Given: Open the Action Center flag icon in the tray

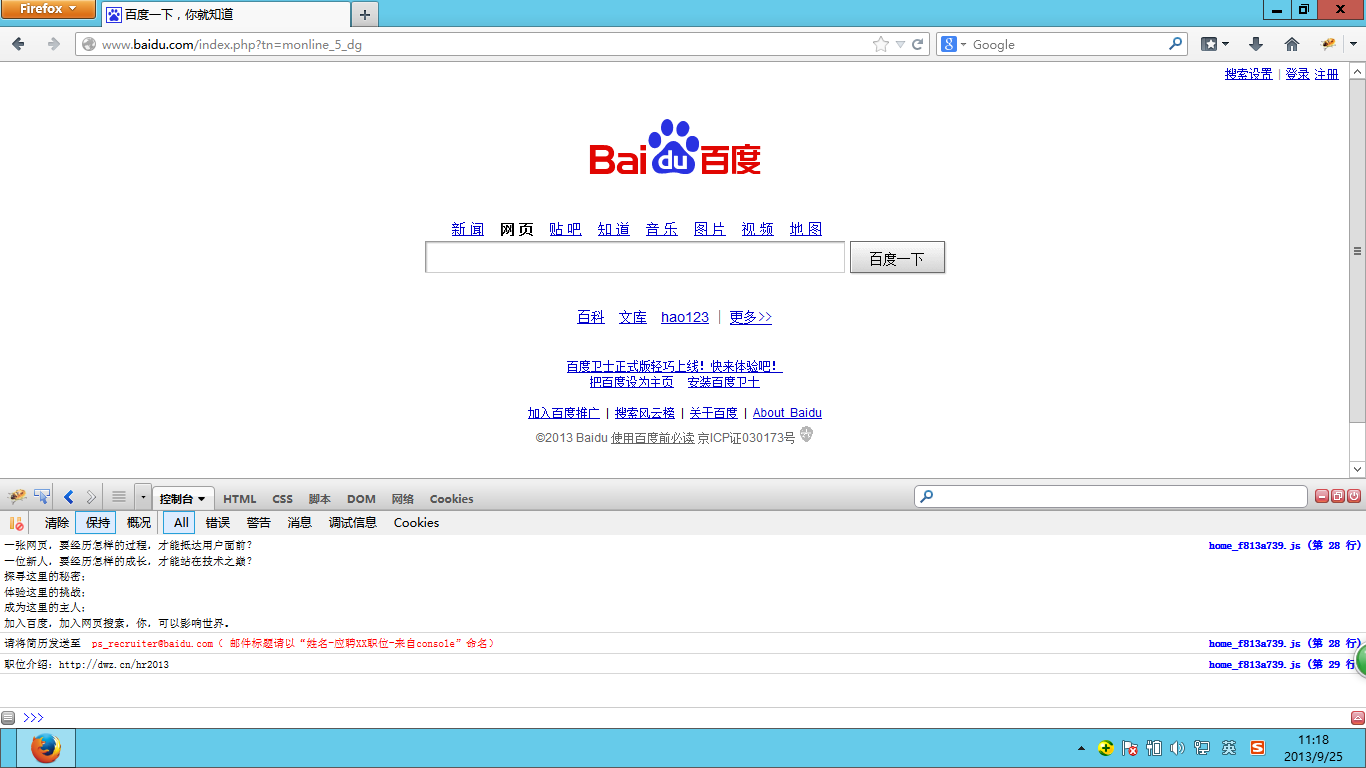Looking at the screenshot, I should coord(1130,748).
